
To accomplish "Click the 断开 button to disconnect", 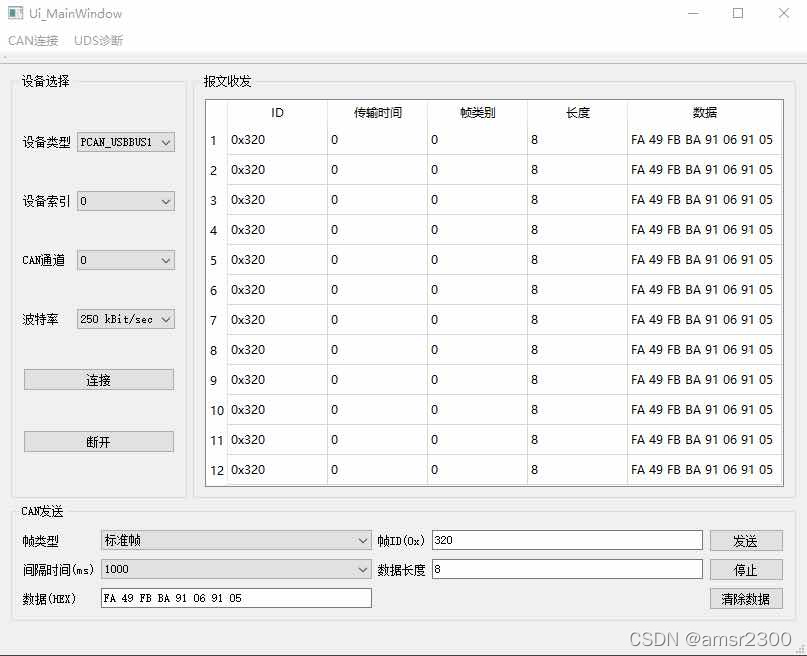I will click(x=98, y=441).
